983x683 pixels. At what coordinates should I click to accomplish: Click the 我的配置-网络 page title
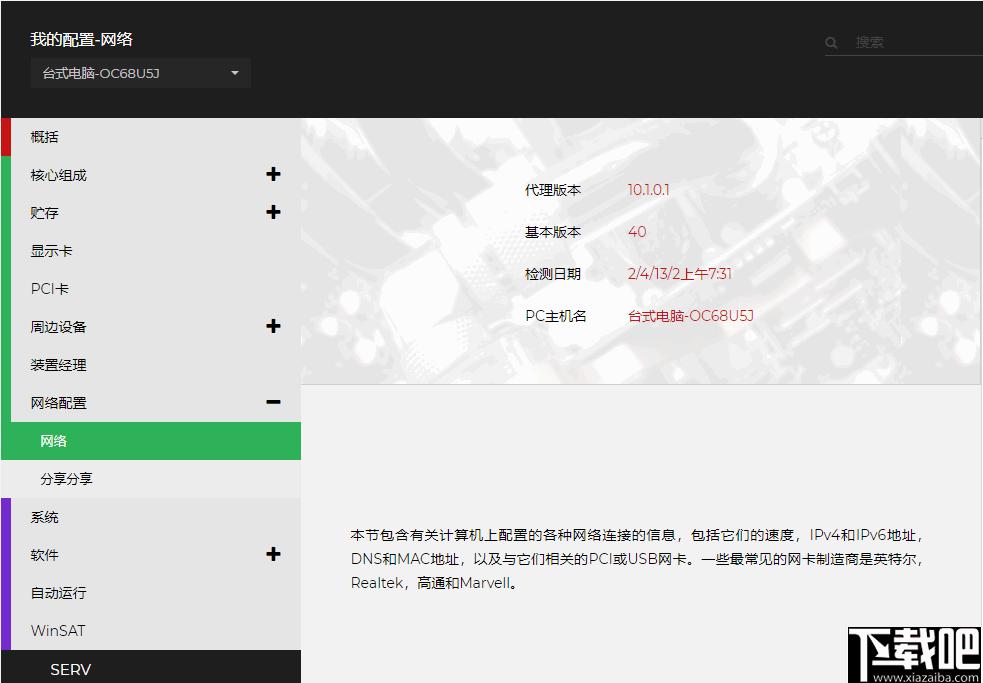[81, 39]
